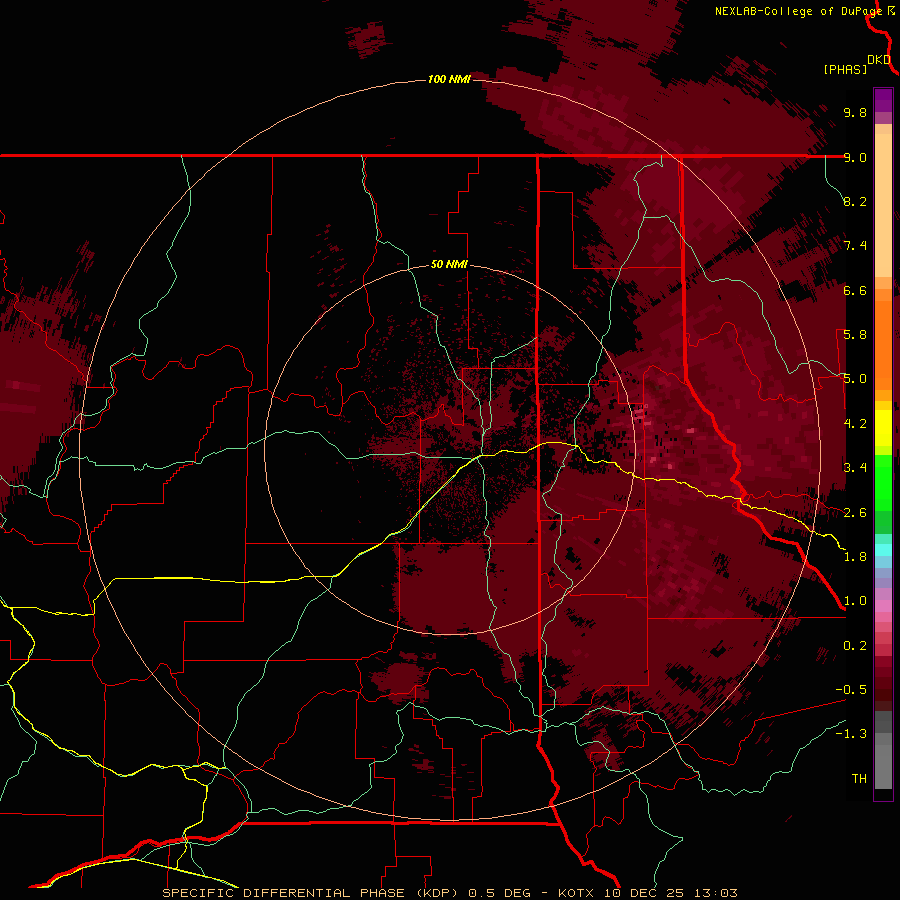Pick the bright green segment of the color bar
The width and height of the screenshot is (900, 900).
point(883,483)
